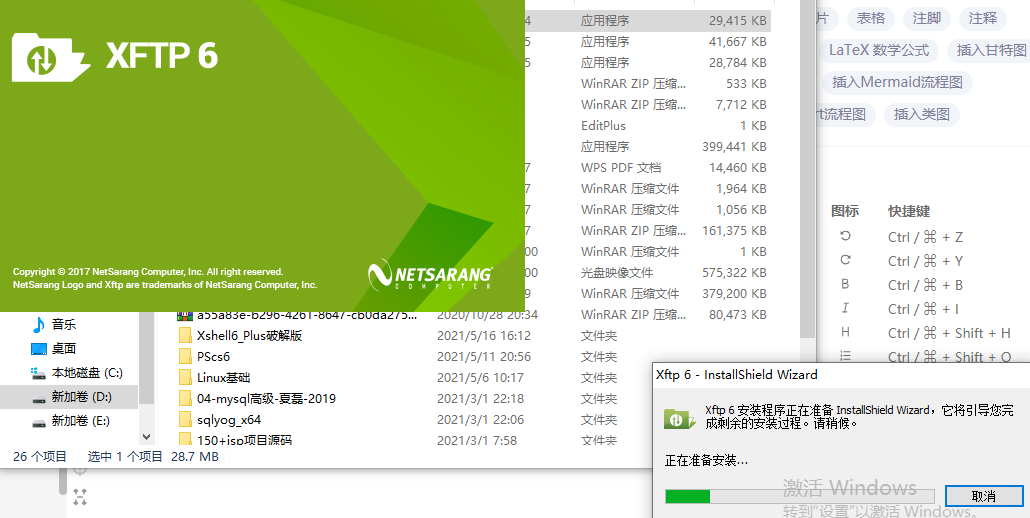Click the 图标 column header
The height and width of the screenshot is (518, 1030).
(x=845, y=211)
